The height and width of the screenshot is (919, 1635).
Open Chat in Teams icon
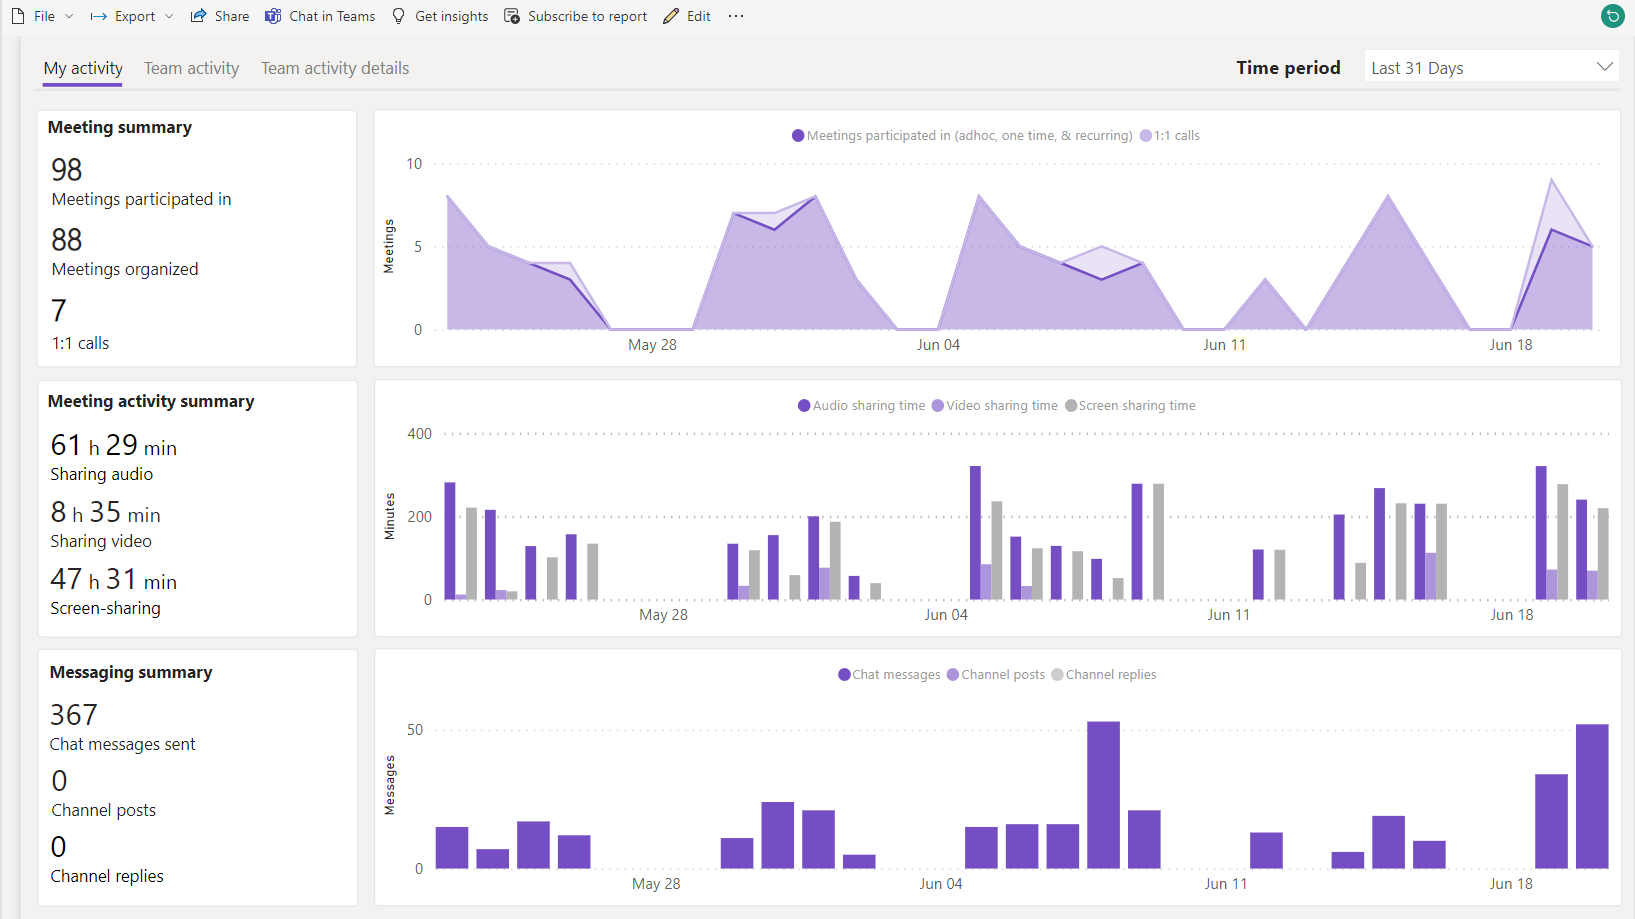273,16
